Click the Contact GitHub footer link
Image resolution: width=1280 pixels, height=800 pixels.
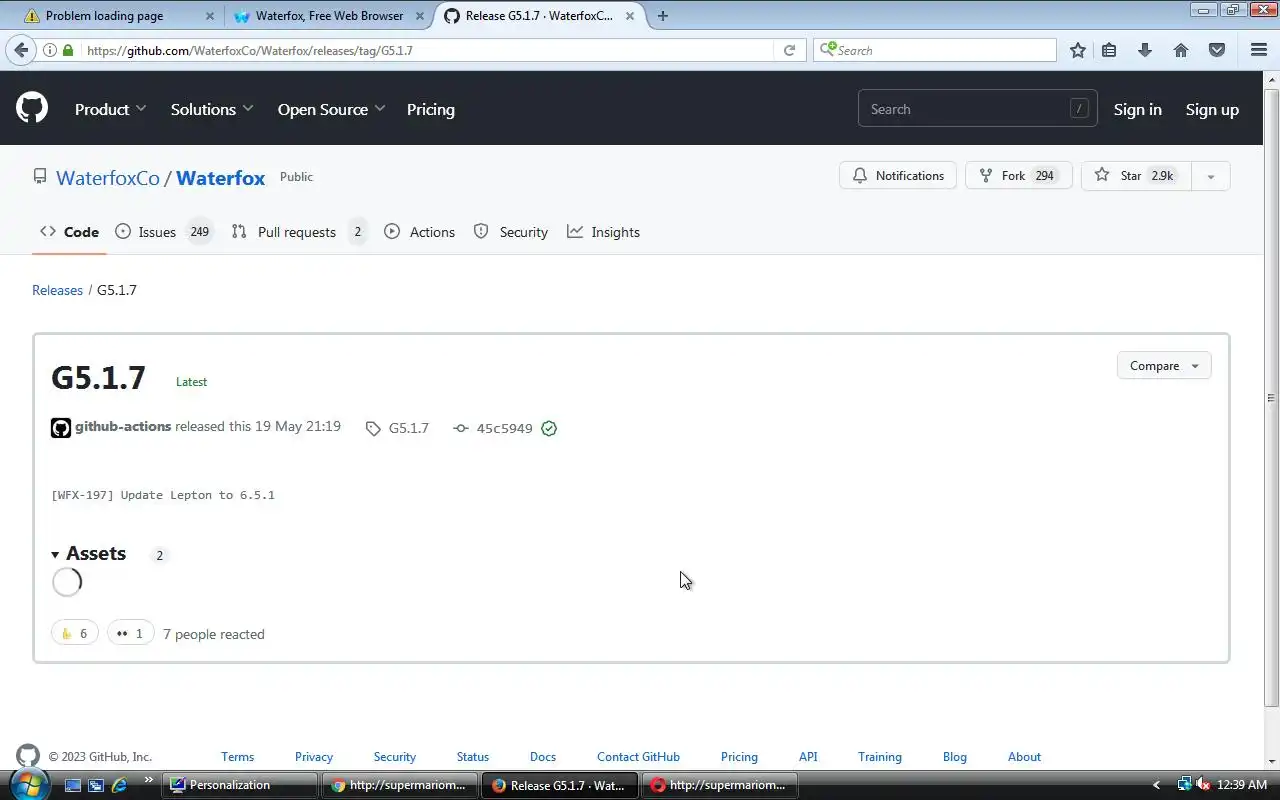coord(638,757)
